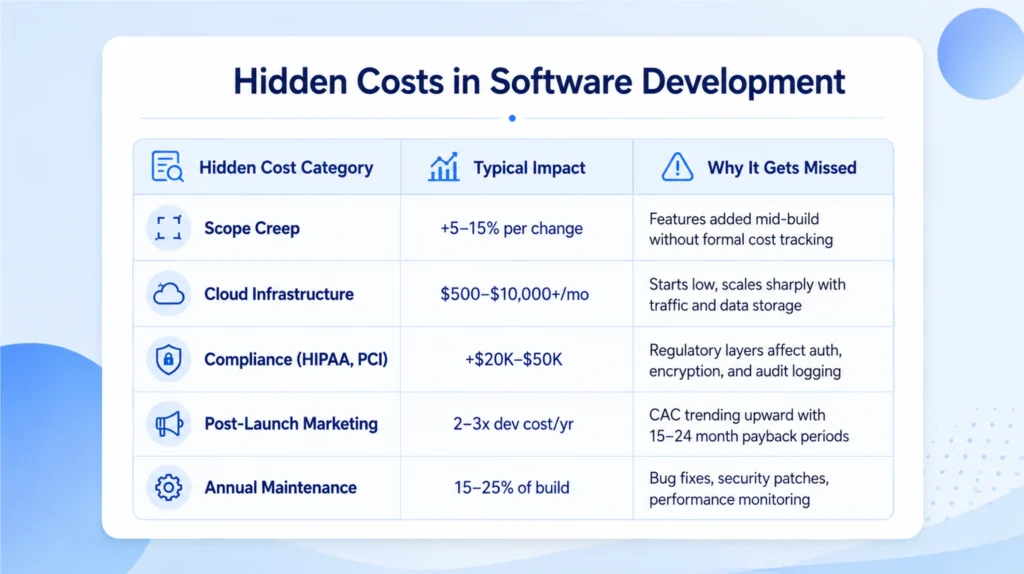Image resolution: width=1024 pixels, height=574 pixels.
Task: Click the 'Annual Maintenance' row label
Action: click(x=281, y=488)
